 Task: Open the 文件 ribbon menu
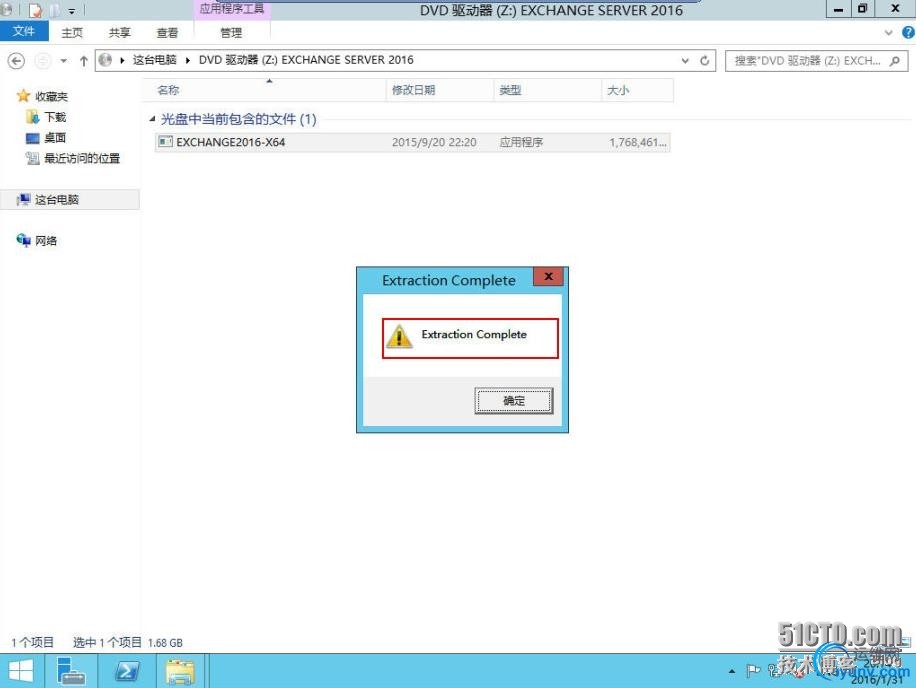[24, 31]
